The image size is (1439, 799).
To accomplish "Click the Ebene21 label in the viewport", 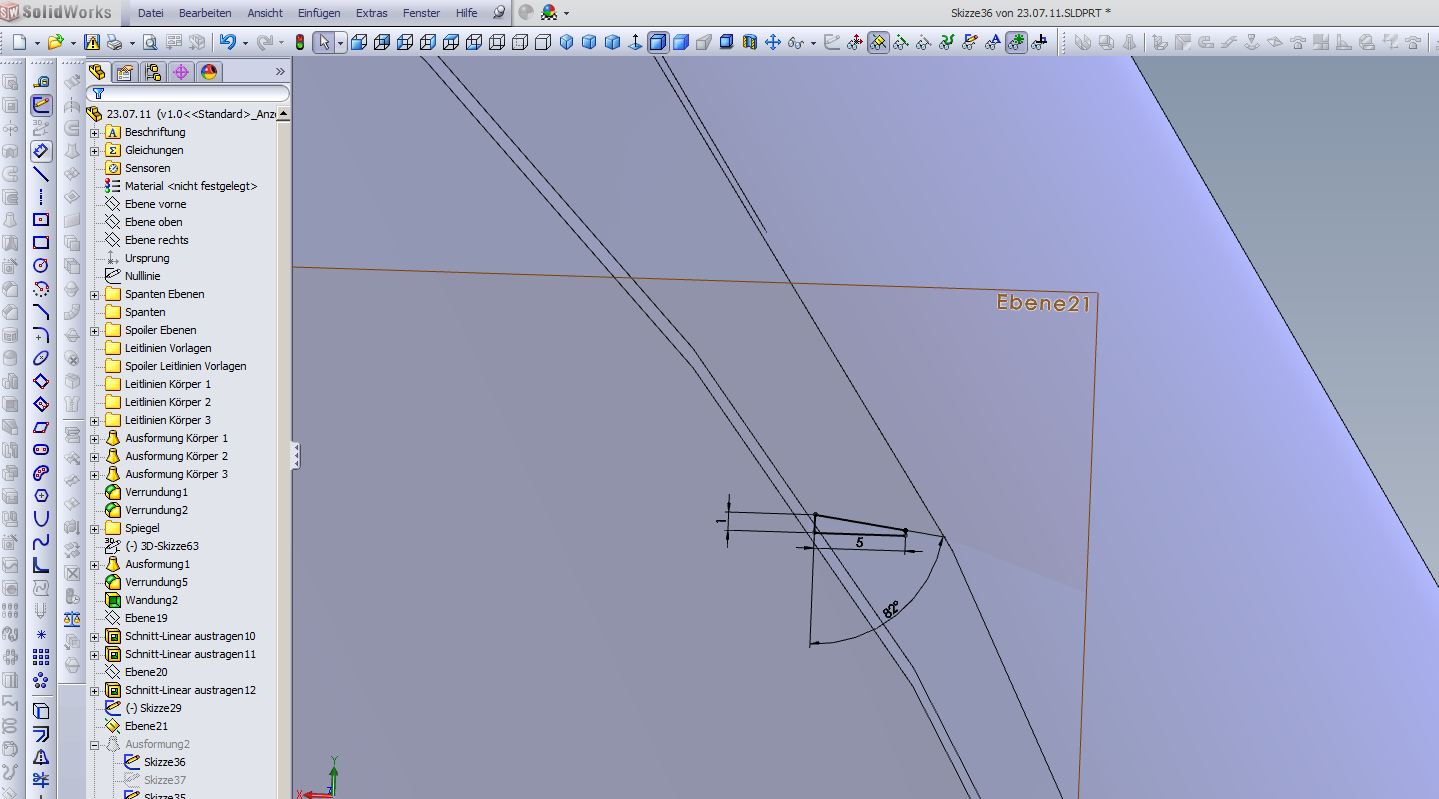I will coord(1043,303).
